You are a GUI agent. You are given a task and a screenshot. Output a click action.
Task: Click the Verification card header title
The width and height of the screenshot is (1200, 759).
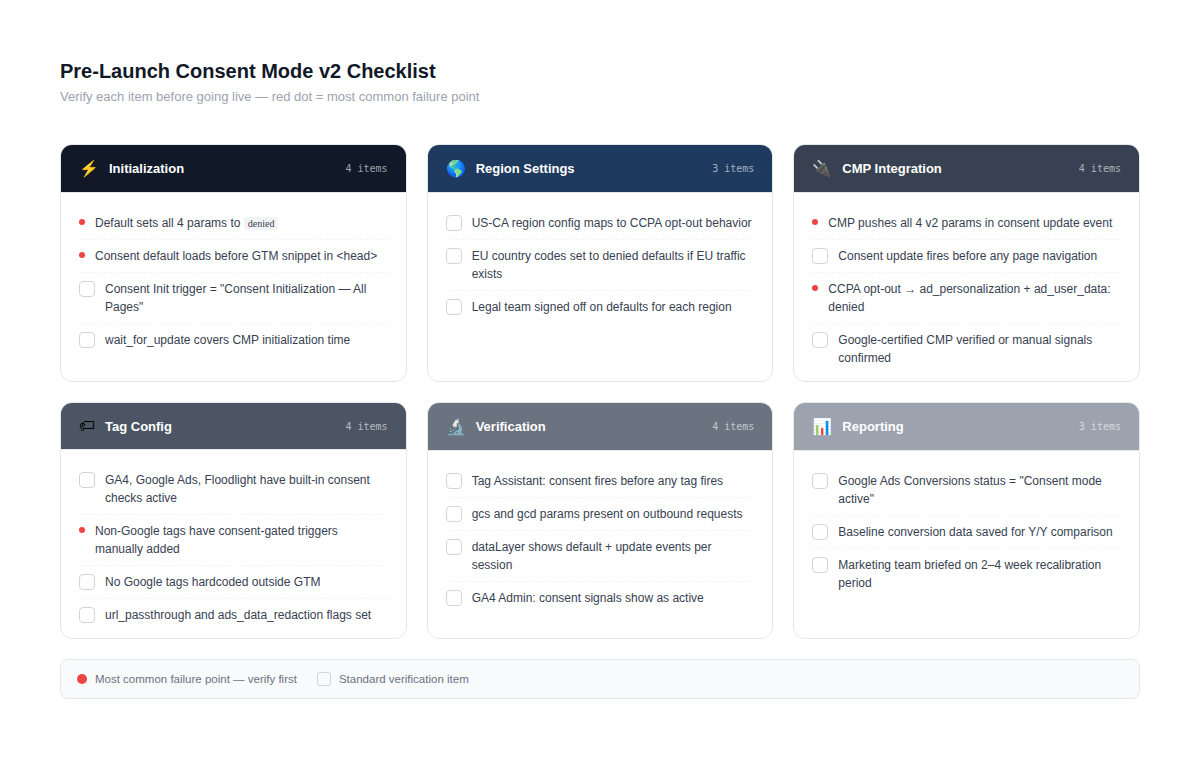click(510, 427)
